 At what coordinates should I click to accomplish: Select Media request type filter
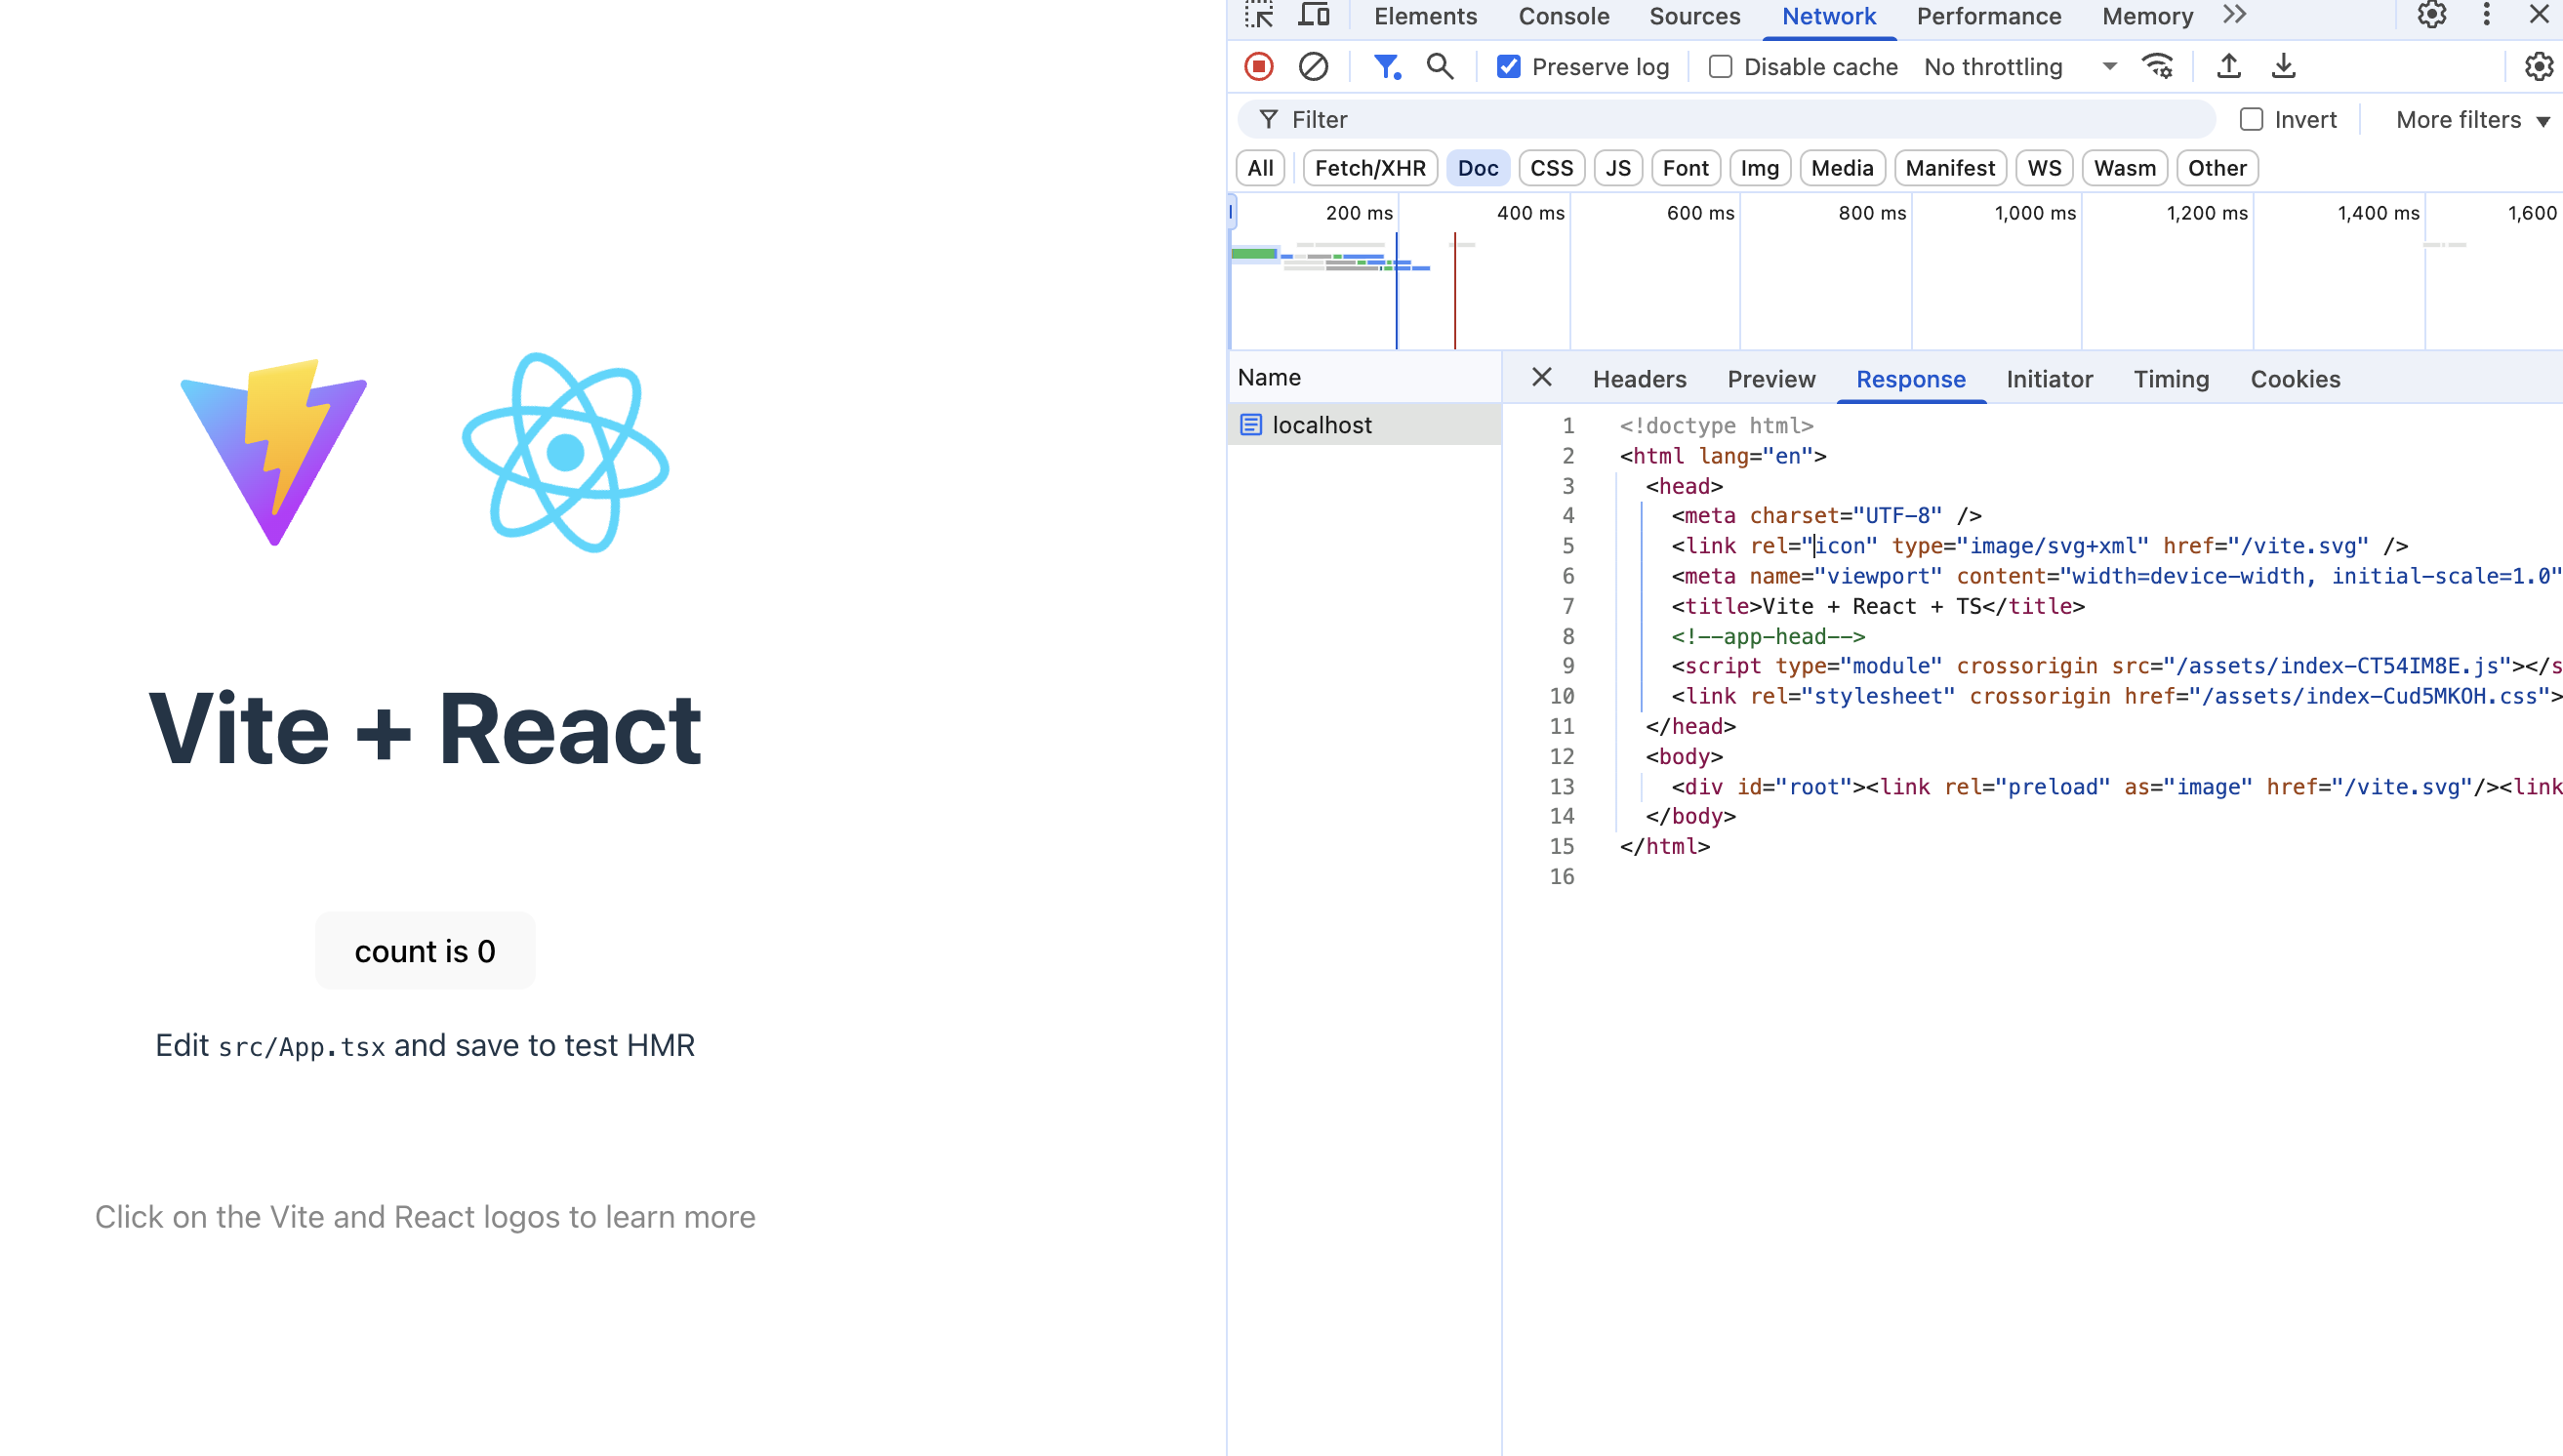1842,168
